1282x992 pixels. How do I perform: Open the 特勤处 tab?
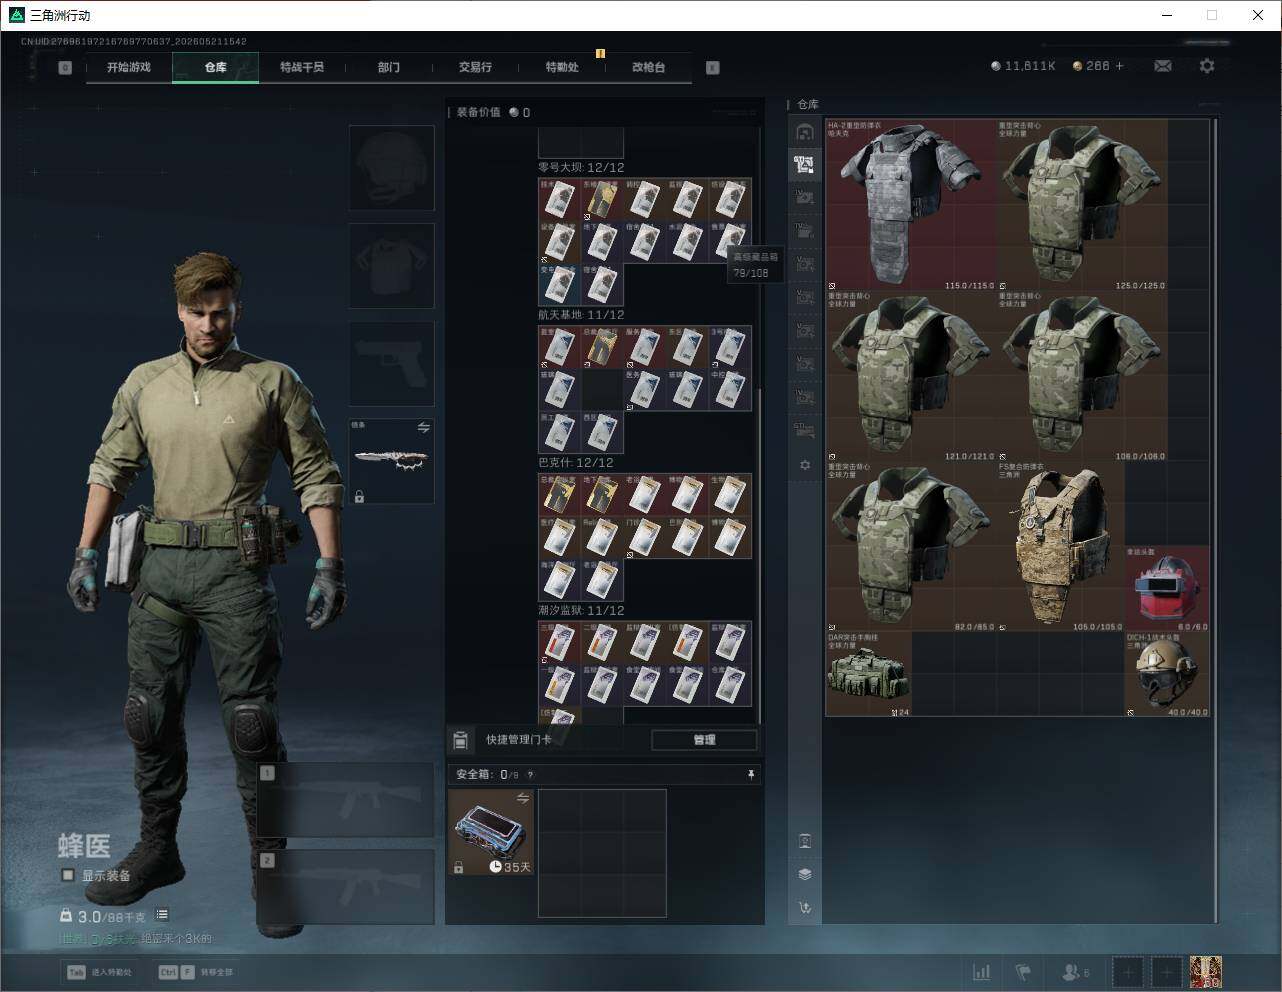coord(562,67)
